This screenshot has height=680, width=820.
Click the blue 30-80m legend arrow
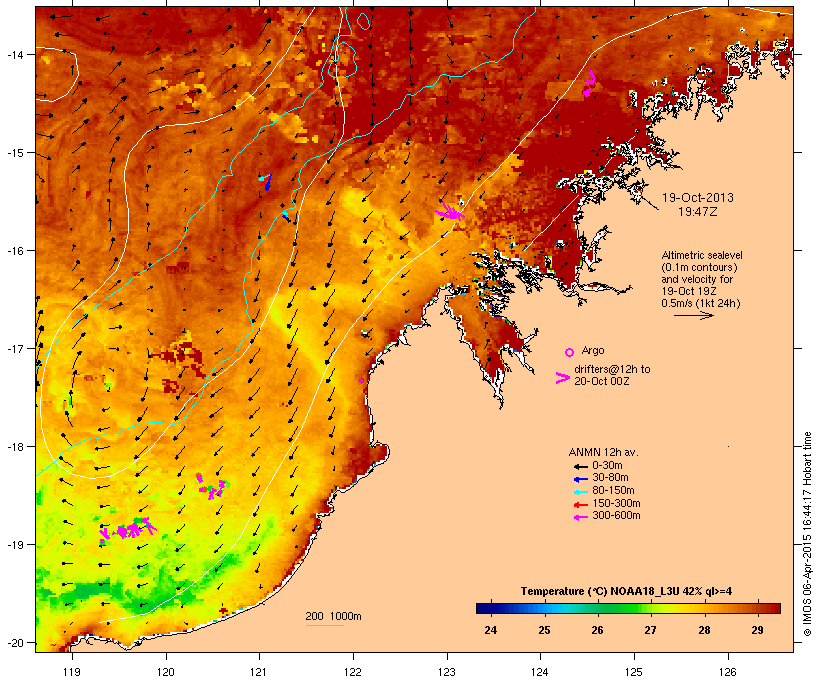tap(580, 479)
